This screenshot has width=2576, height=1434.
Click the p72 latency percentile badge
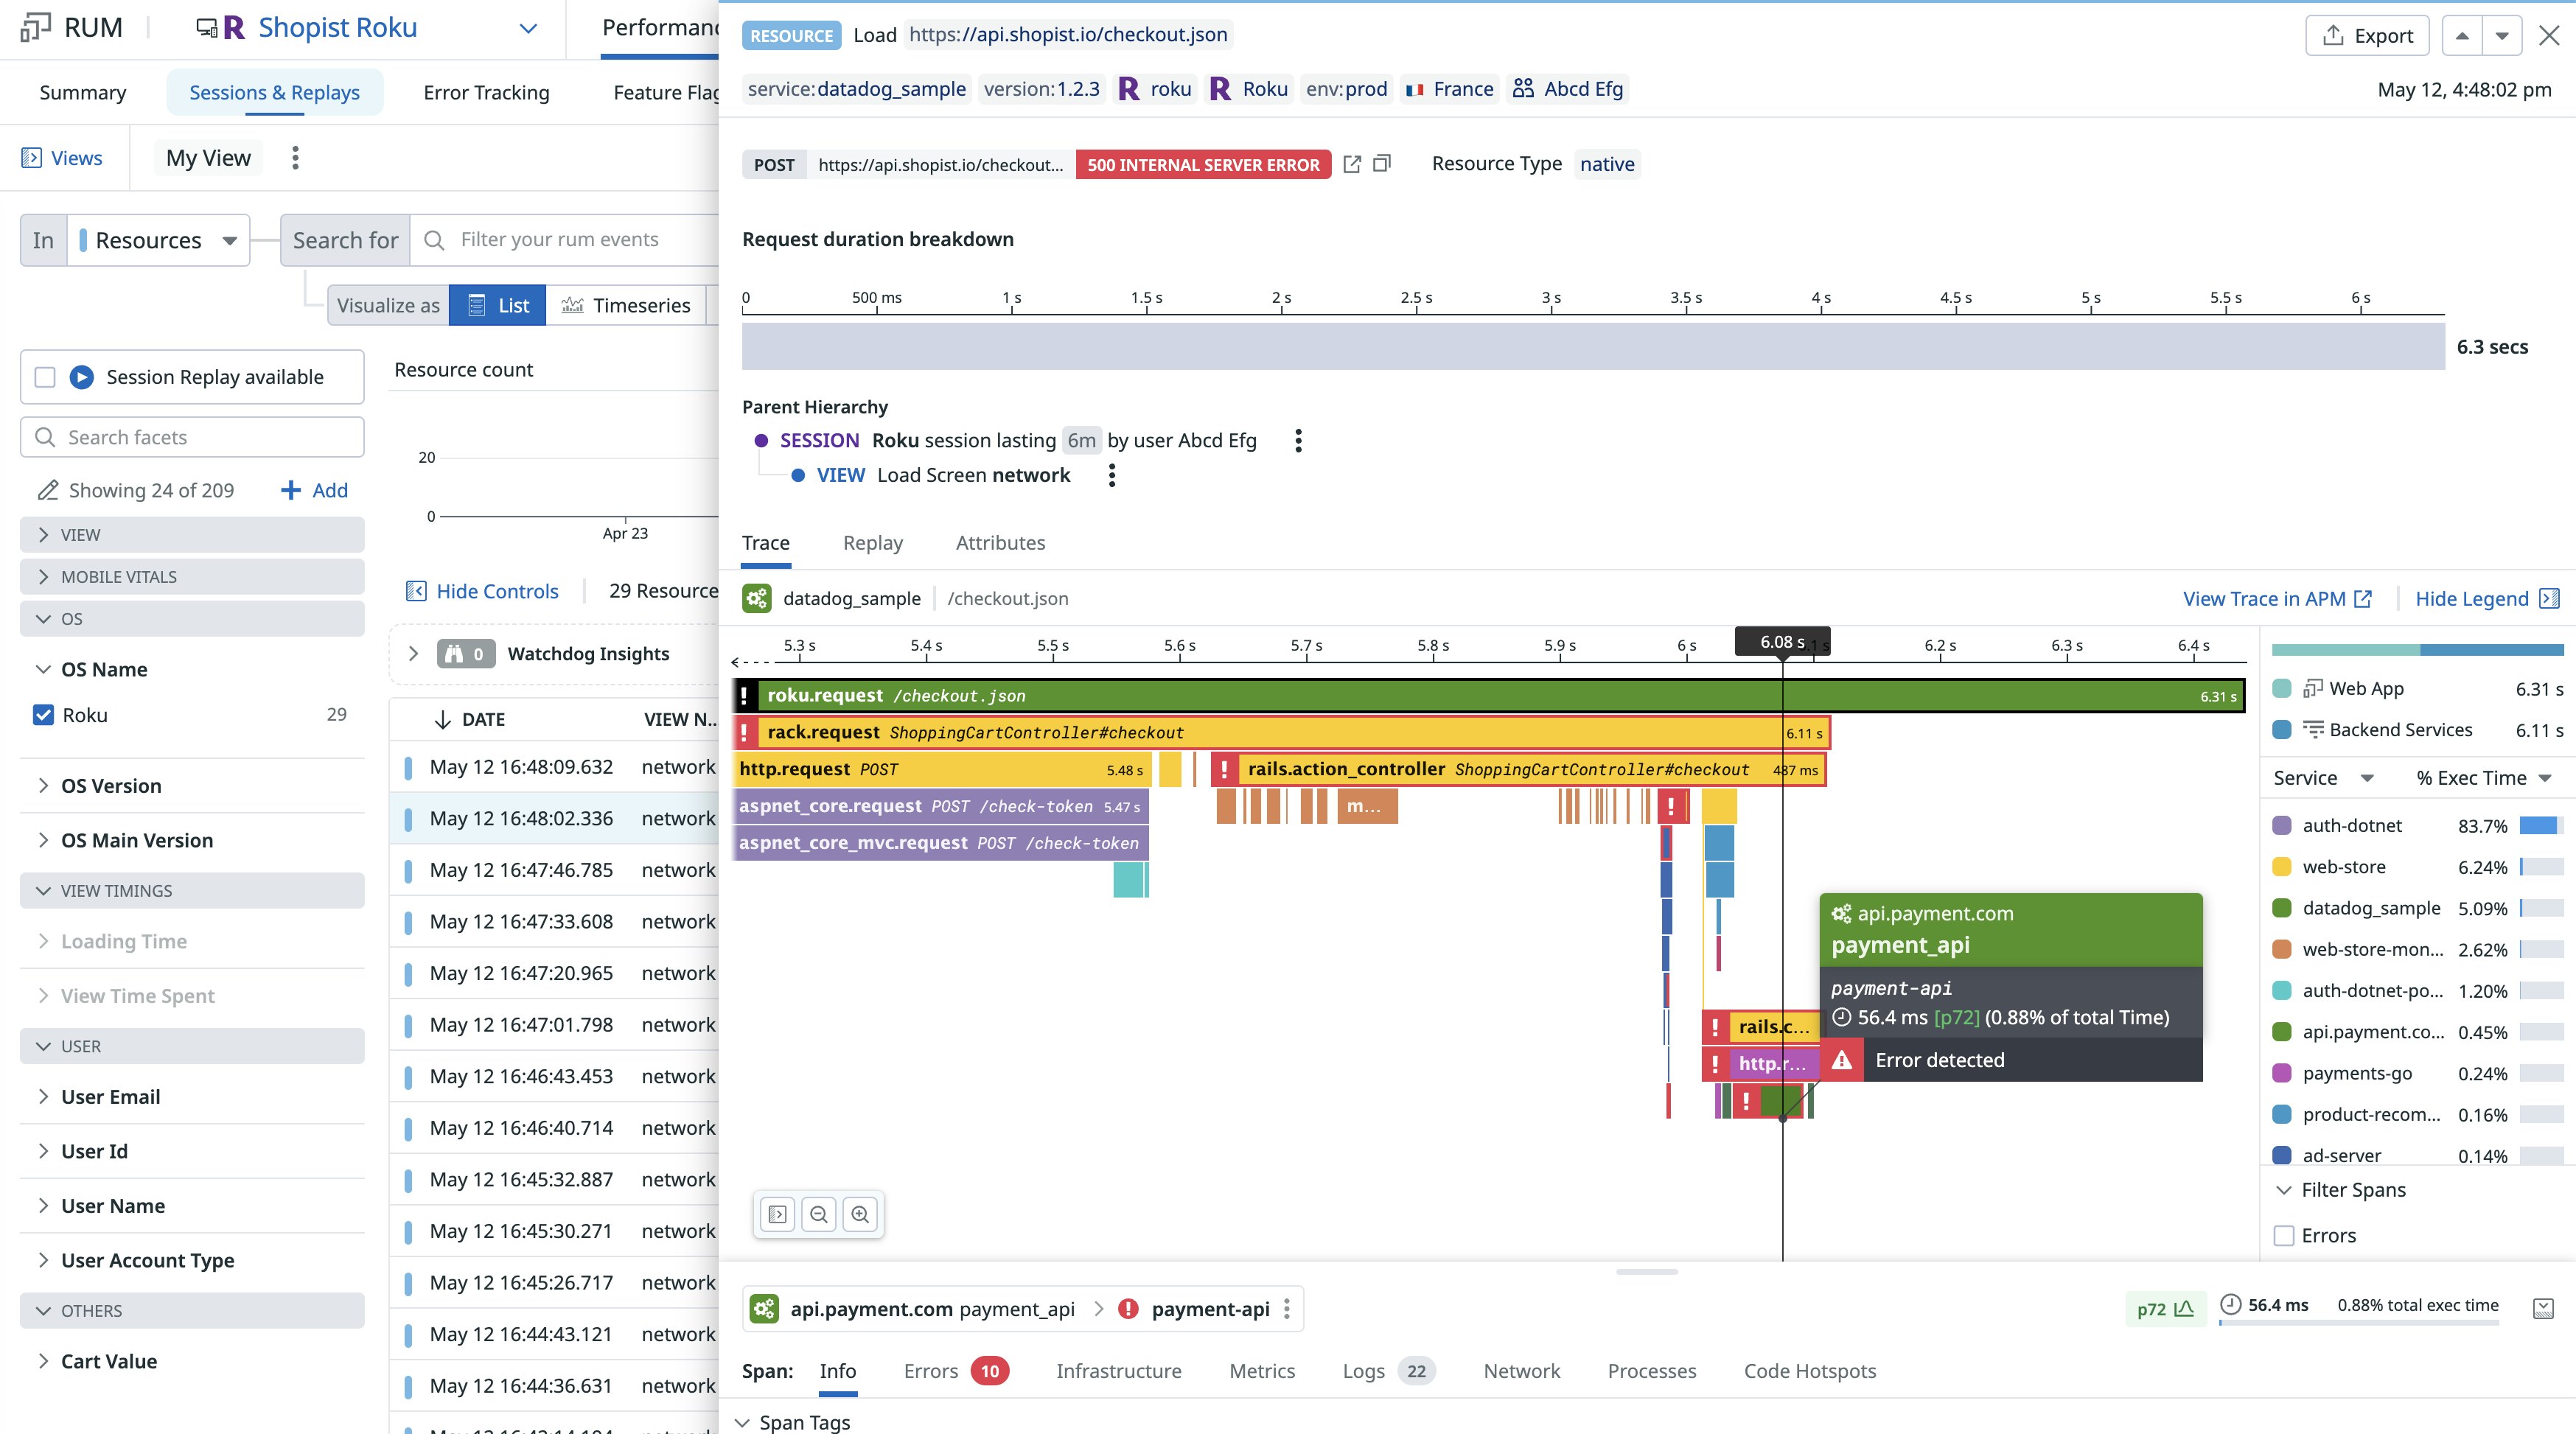pos(2165,1308)
